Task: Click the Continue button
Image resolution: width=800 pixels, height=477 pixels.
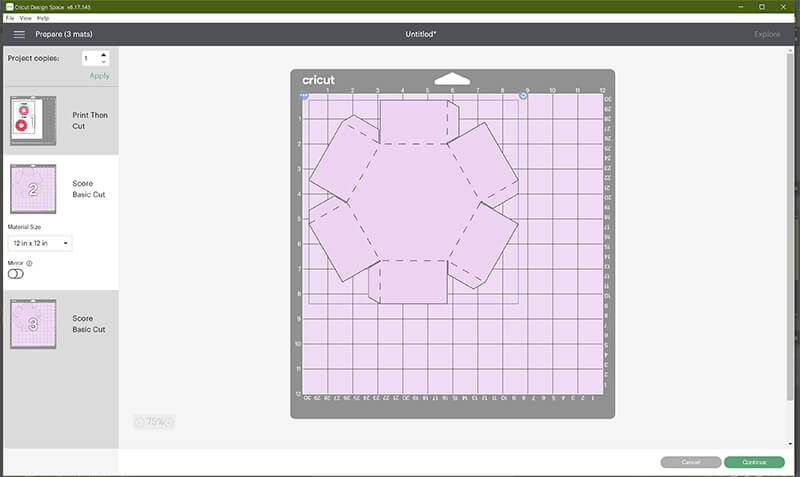Action: click(754, 462)
